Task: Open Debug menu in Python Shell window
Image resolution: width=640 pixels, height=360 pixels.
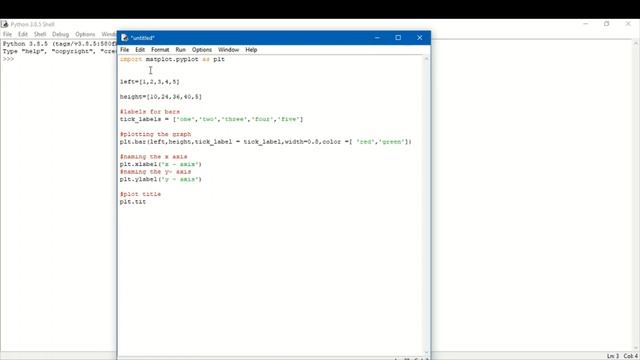Action: (x=60, y=34)
